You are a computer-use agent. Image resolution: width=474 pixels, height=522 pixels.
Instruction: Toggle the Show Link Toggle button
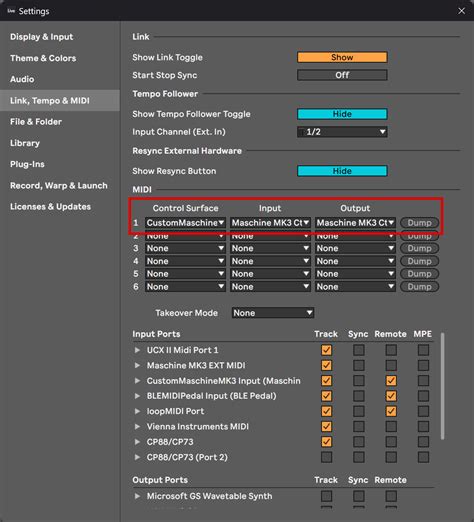click(342, 57)
